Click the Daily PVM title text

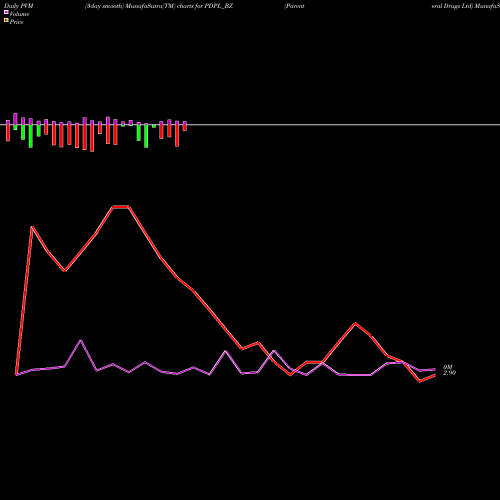coord(19,6)
